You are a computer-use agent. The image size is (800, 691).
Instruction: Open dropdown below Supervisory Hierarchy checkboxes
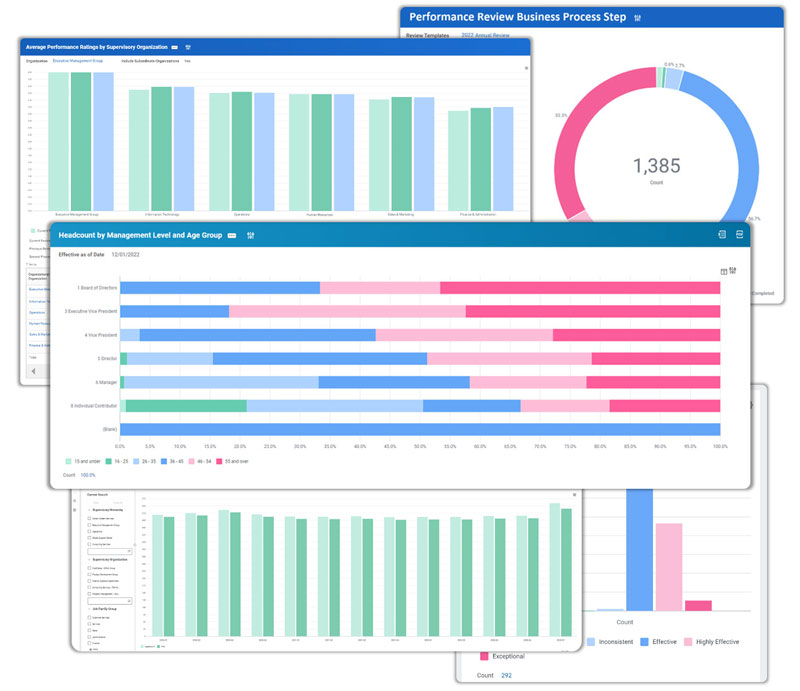coord(110,551)
